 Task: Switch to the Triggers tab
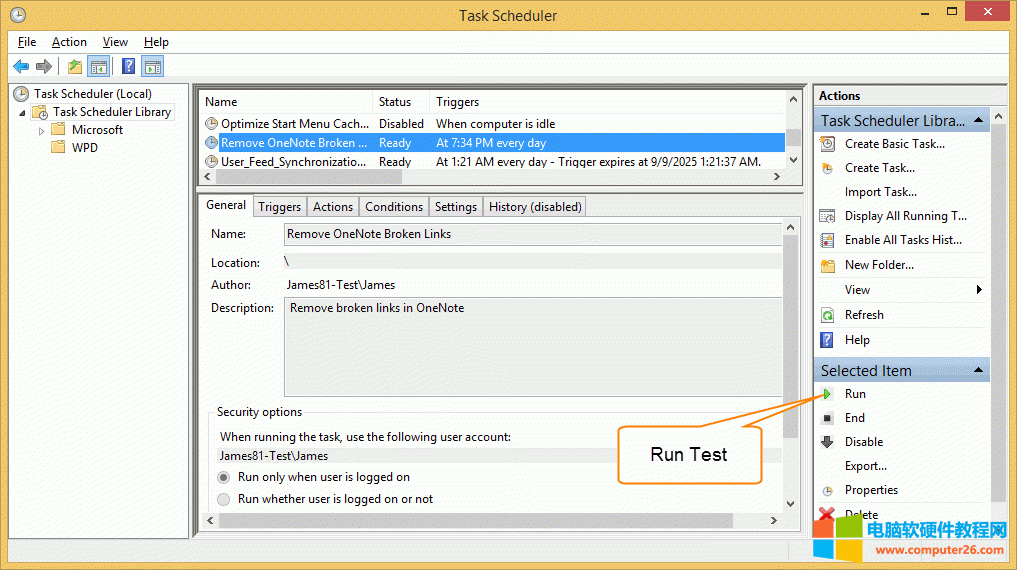tap(279, 207)
